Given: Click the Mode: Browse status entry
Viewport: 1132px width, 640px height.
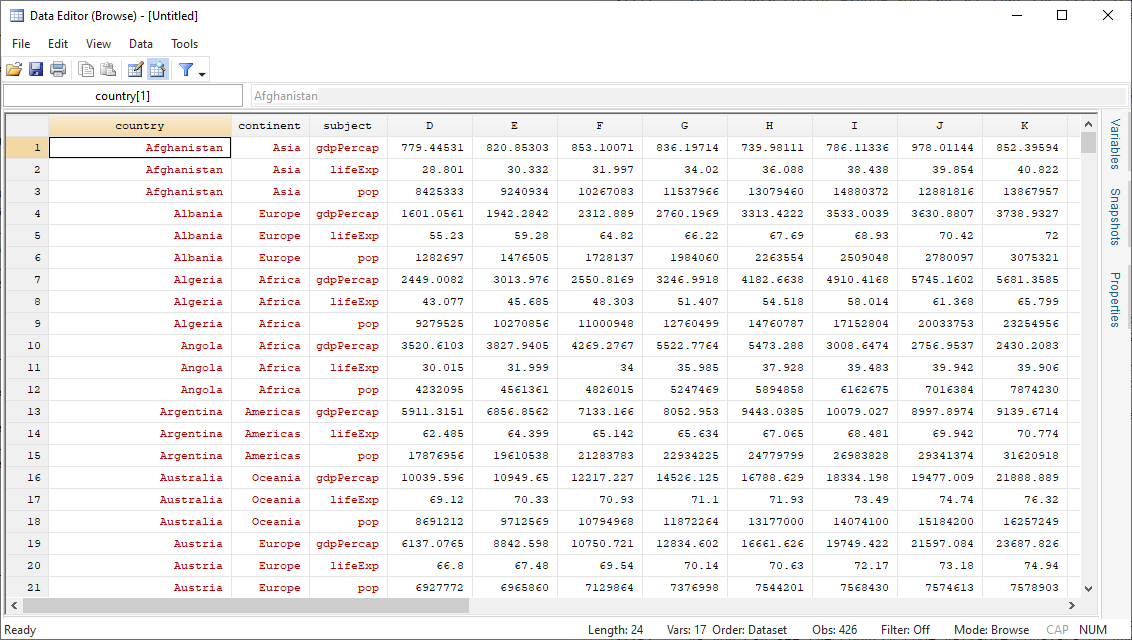Looking at the screenshot, I should (991, 630).
